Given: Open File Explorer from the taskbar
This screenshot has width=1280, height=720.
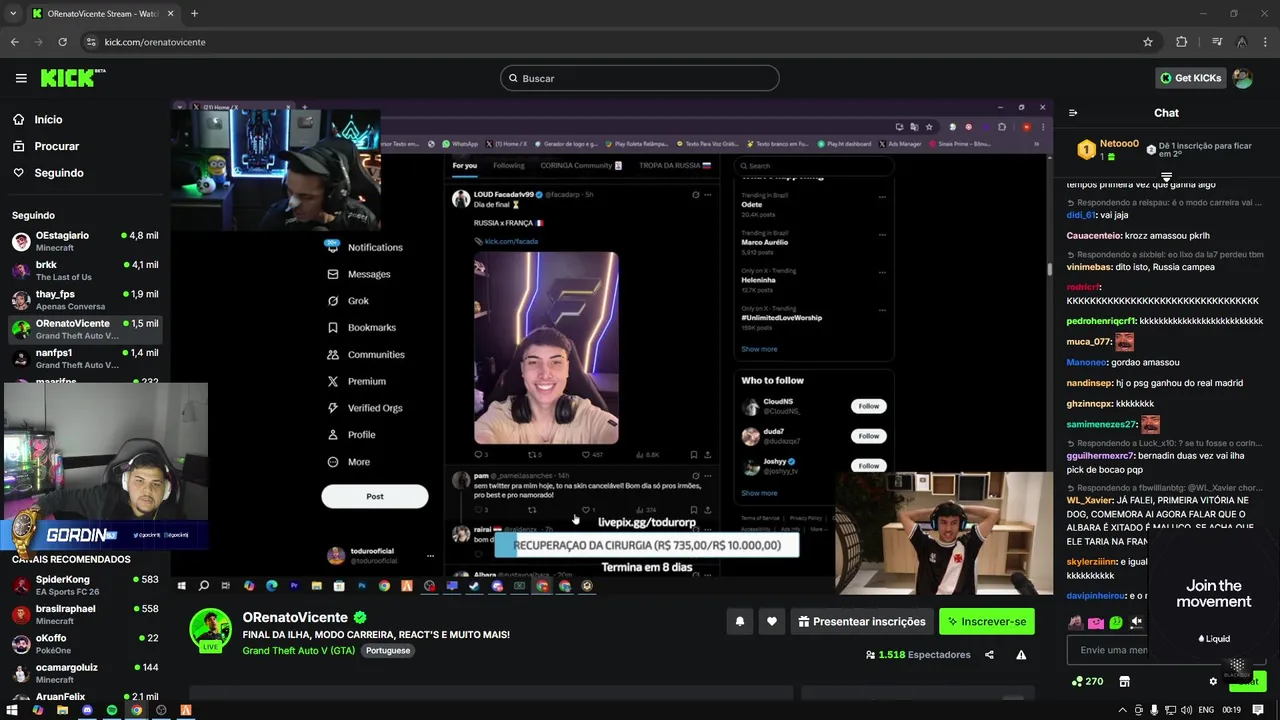Looking at the screenshot, I should [x=62, y=710].
